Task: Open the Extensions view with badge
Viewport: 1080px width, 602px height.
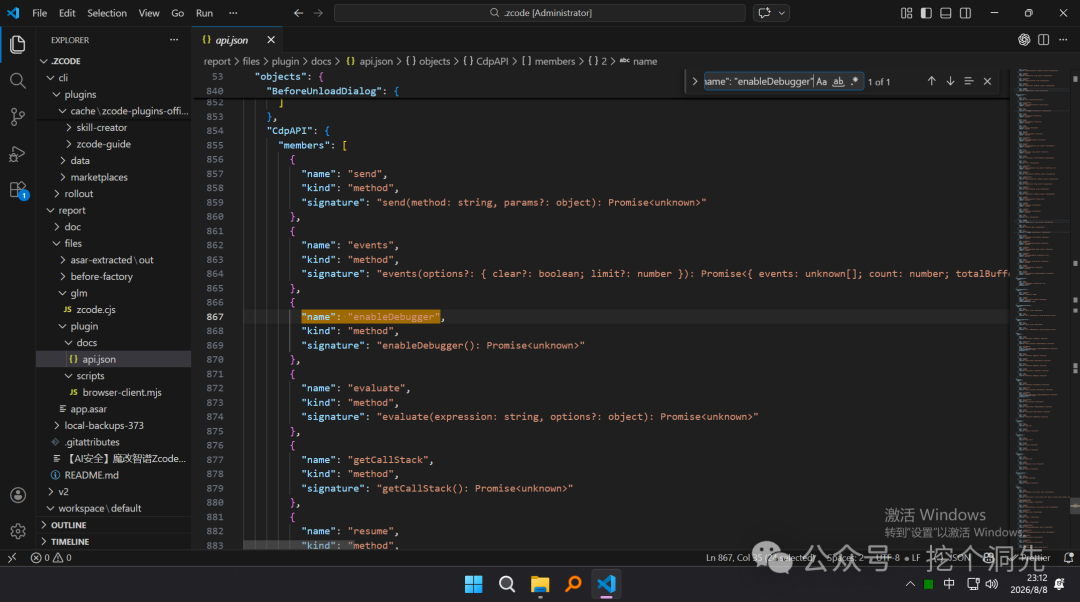Action: pos(18,190)
